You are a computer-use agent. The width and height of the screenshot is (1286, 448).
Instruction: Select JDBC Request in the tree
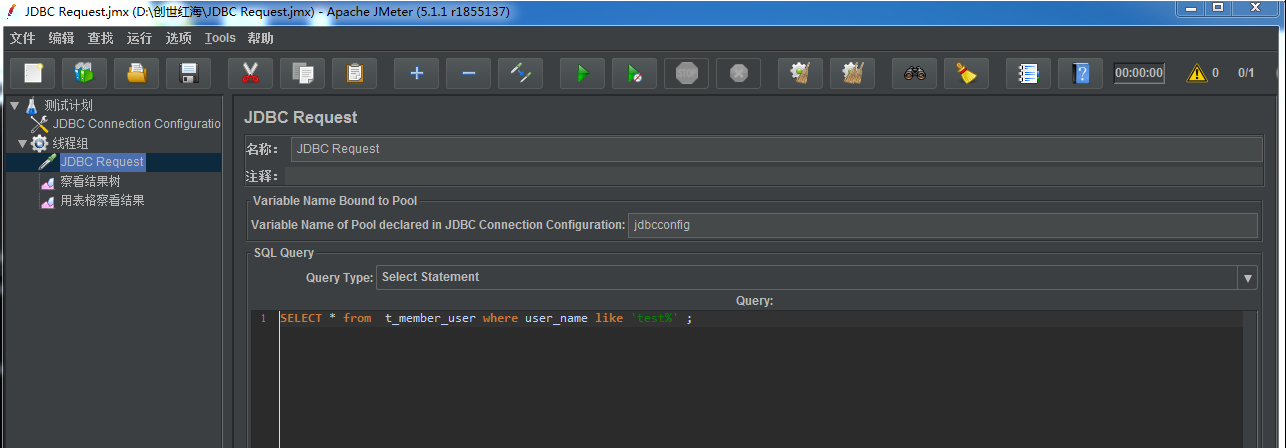(x=102, y=162)
